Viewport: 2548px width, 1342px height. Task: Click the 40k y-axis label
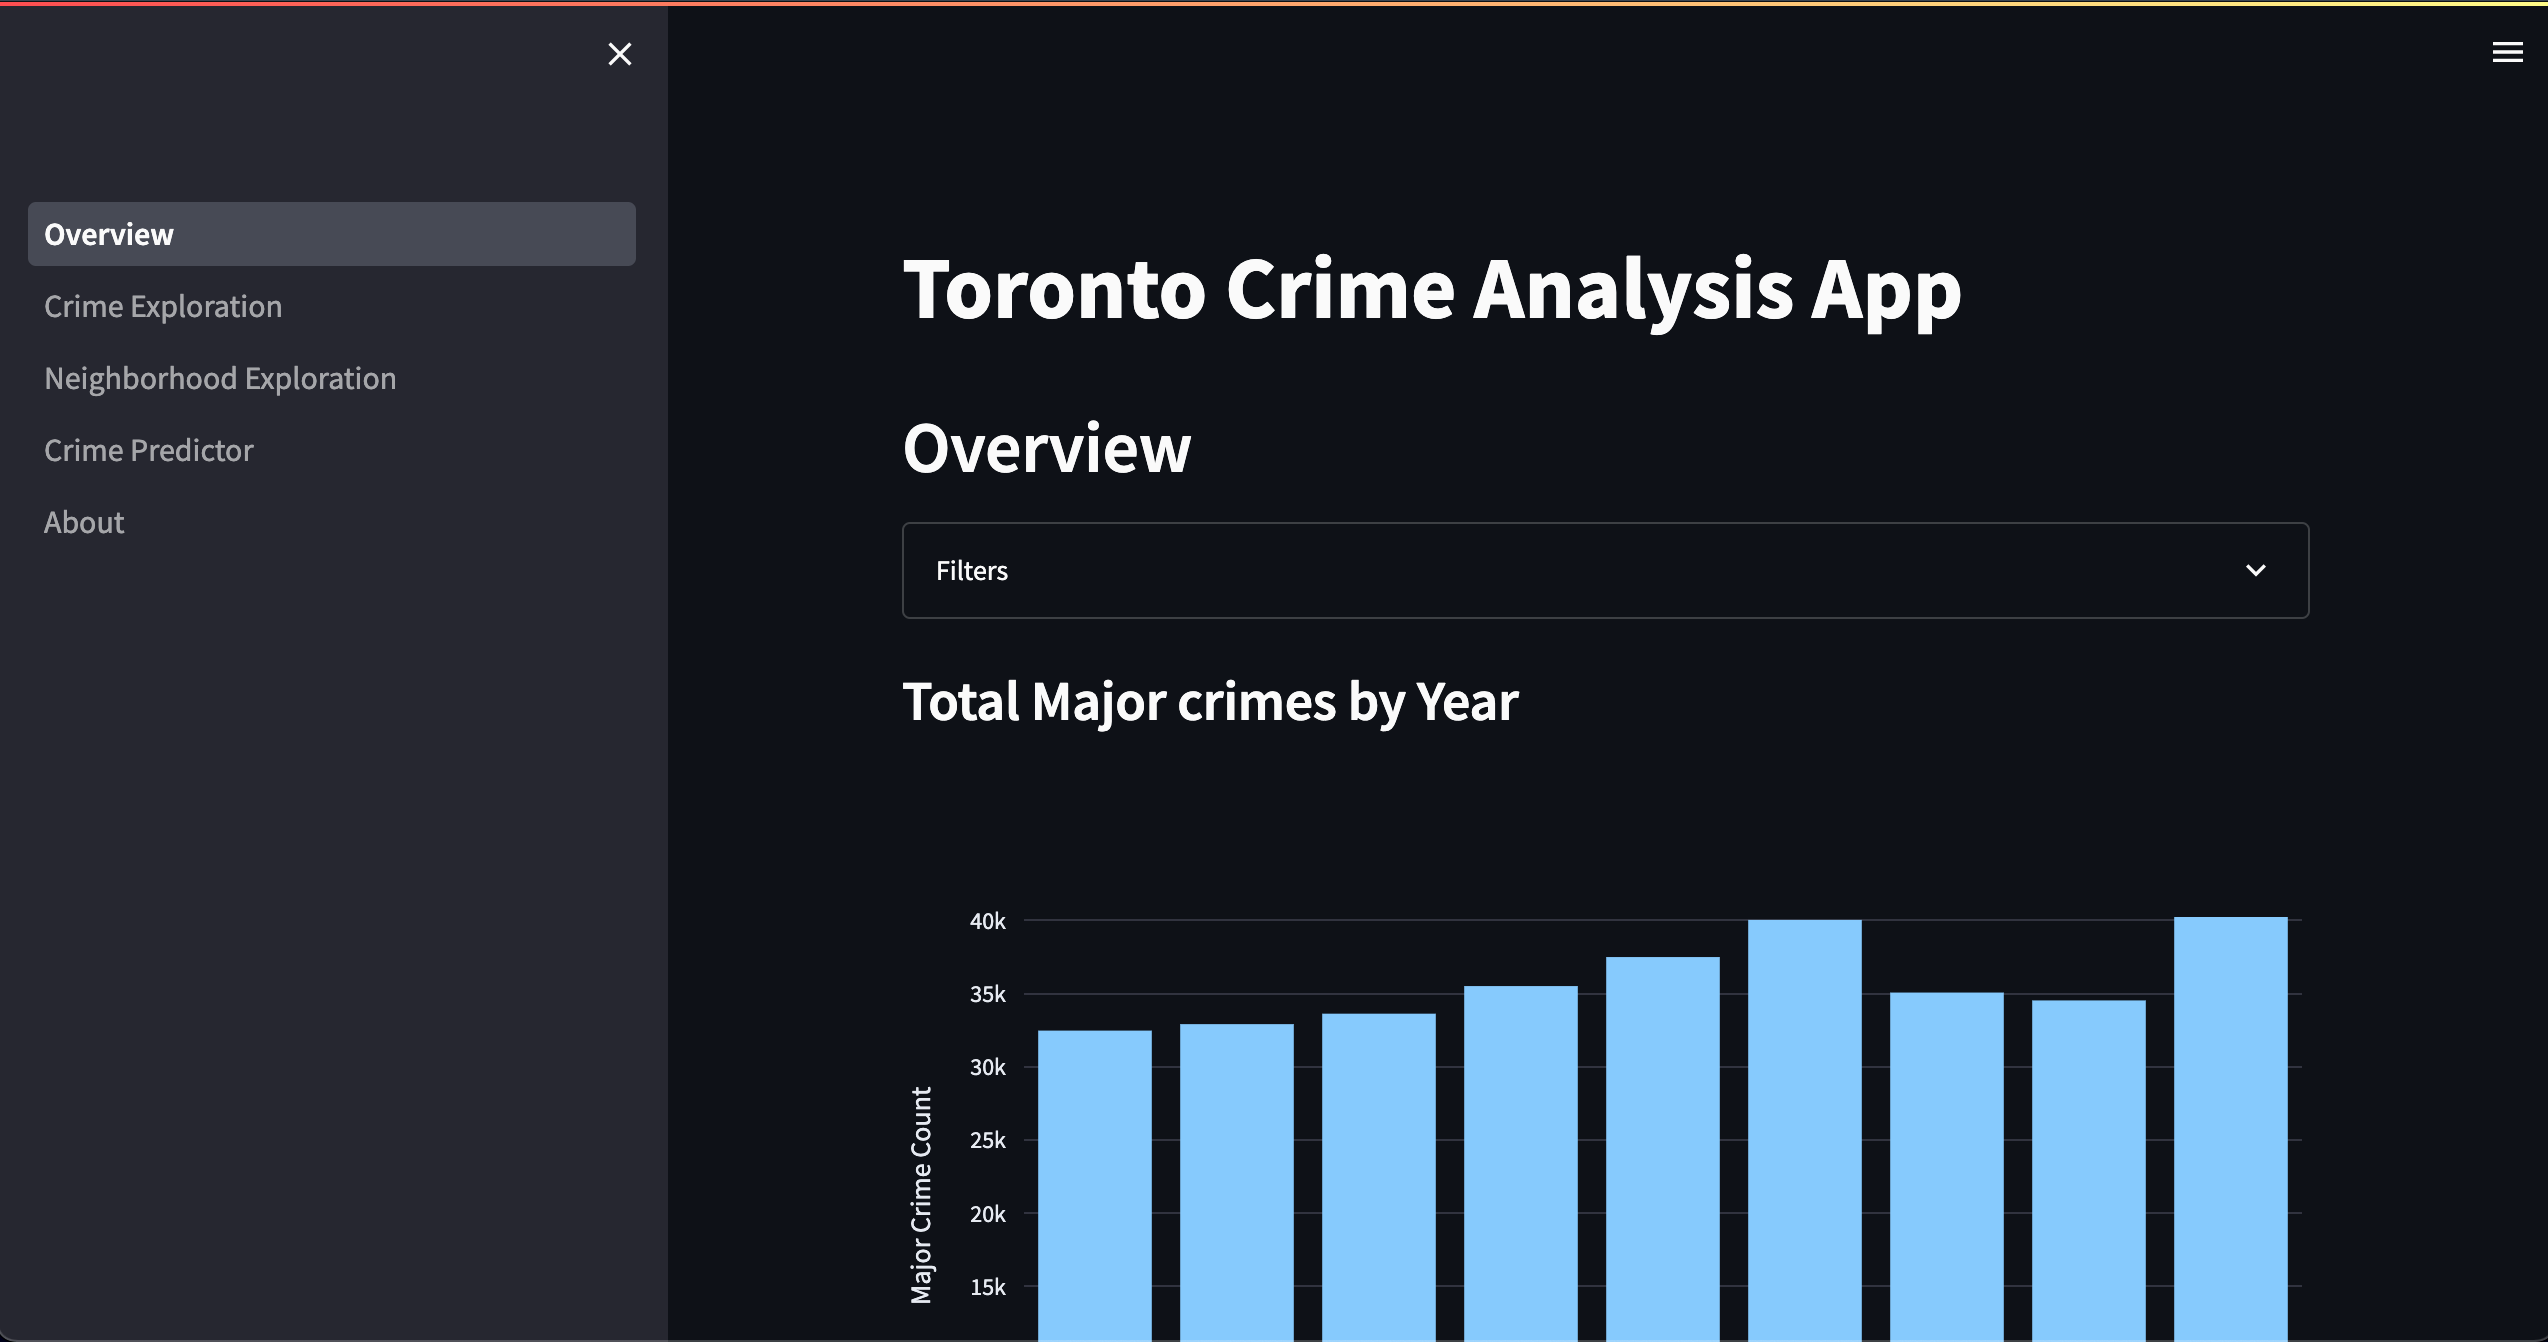(x=987, y=921)
